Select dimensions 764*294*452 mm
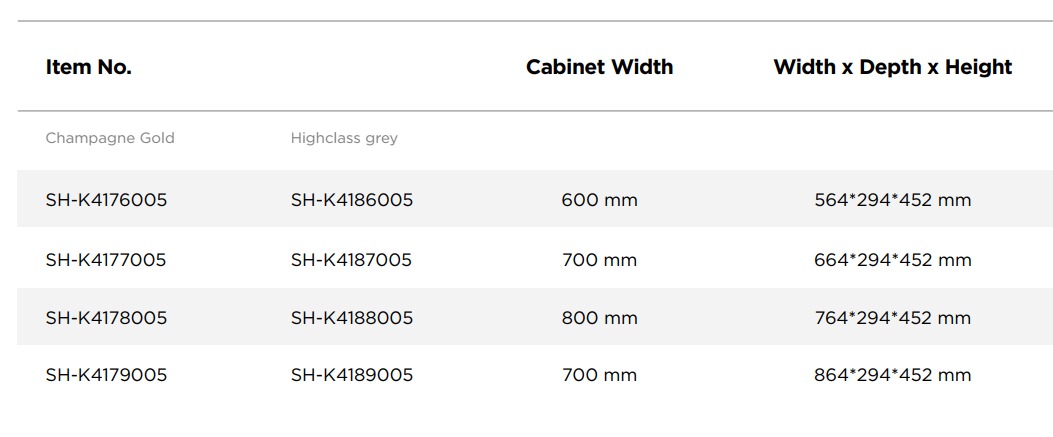Screen dimensions: 1053x437 [893, 318]
